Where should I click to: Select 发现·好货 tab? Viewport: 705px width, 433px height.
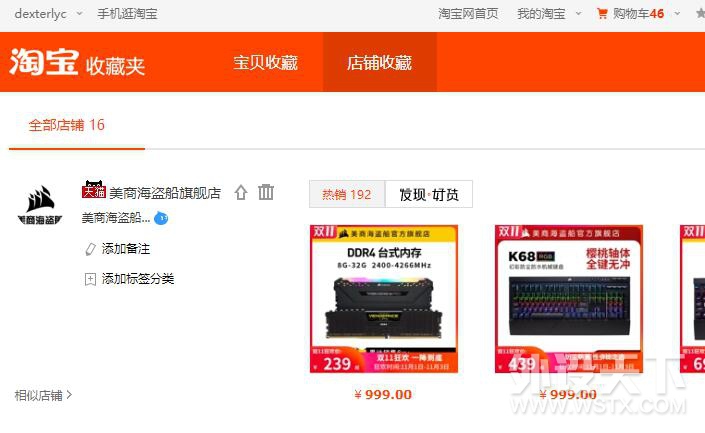click(429, 194)
